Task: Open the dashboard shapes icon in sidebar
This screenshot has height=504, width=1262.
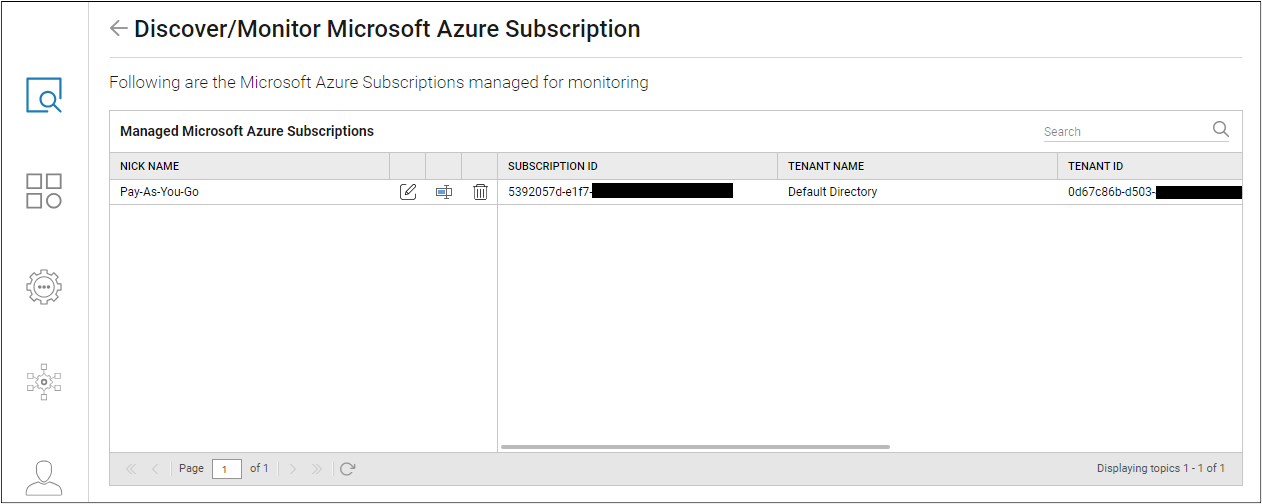Action: tap(44, 190)
